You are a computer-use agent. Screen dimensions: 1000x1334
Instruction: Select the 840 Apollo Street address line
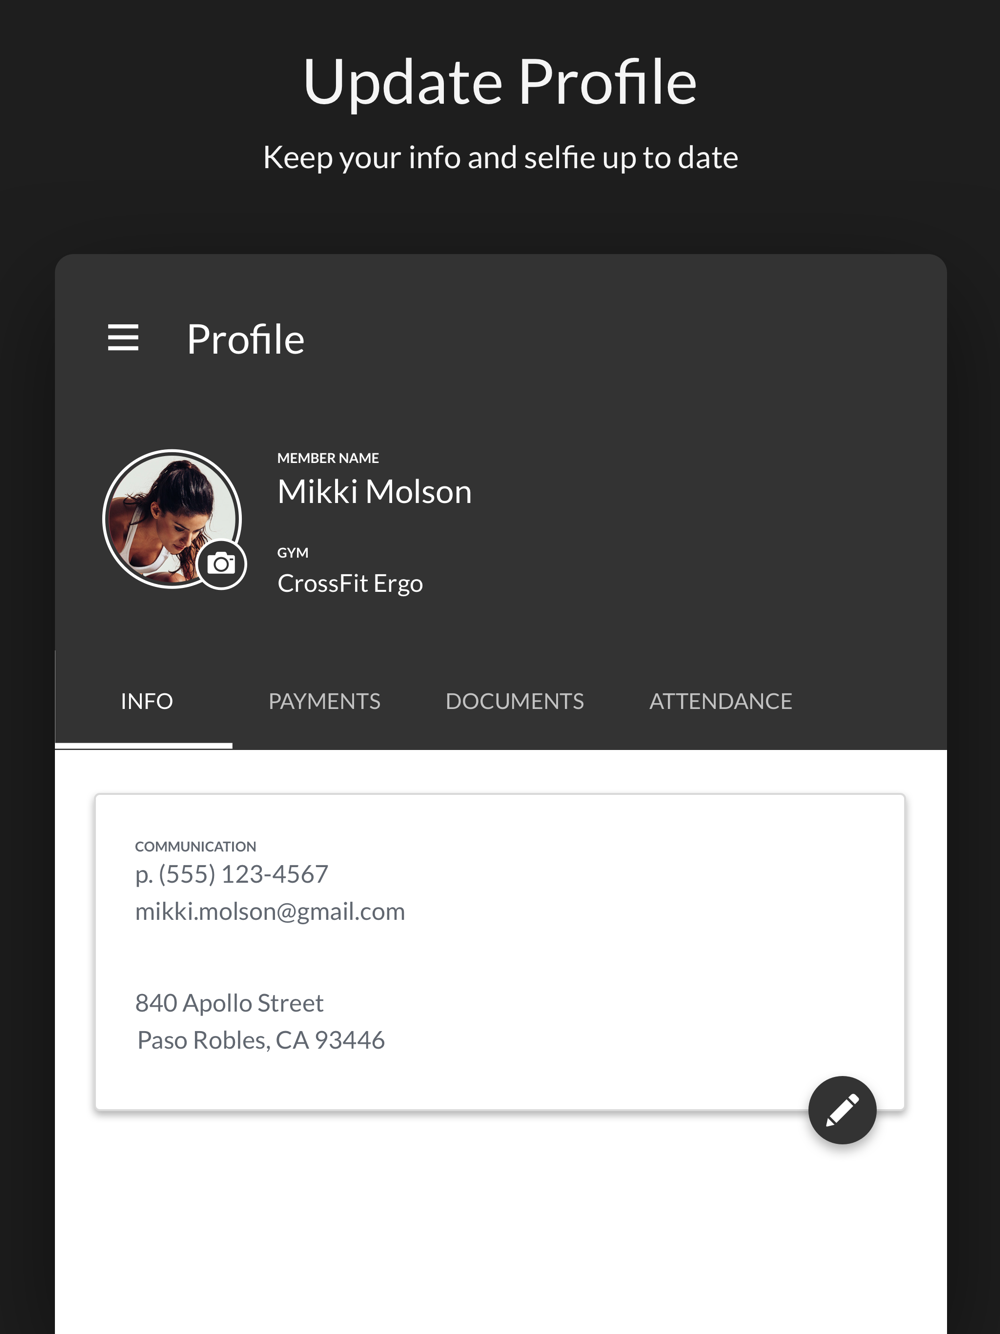click(x=229, y=1003)
